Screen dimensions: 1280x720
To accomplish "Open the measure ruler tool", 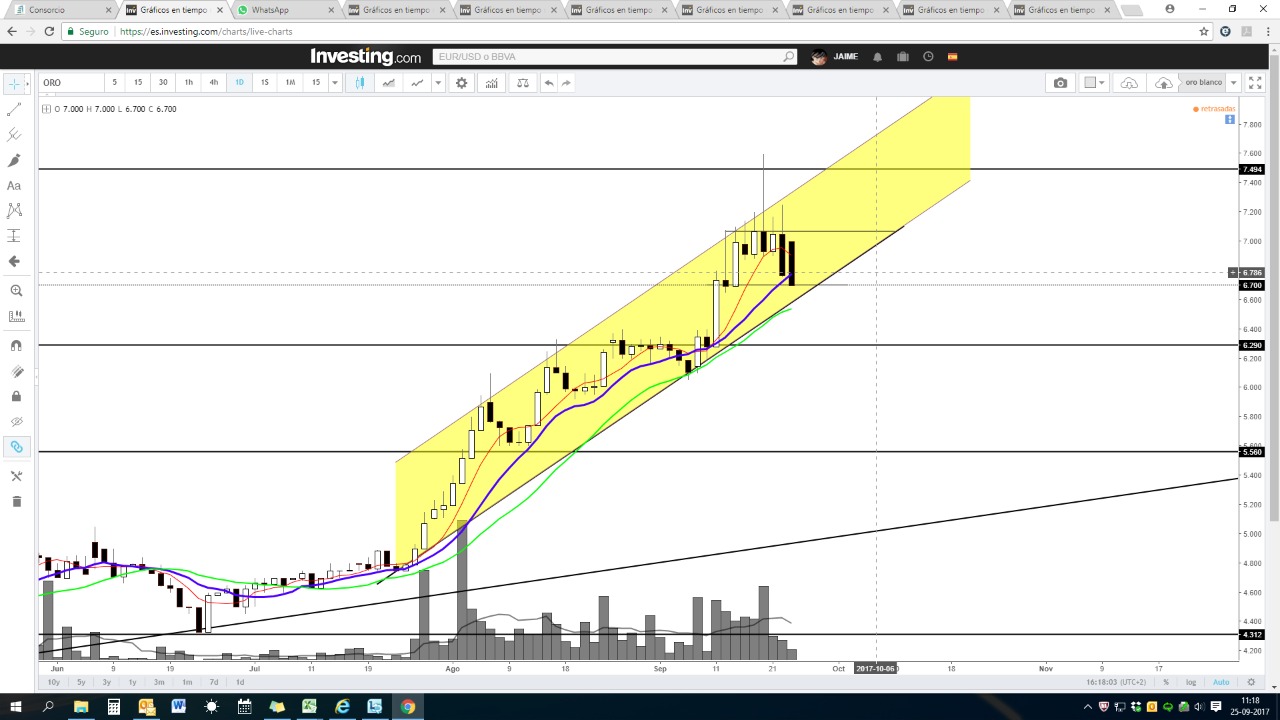I will coord(15,316).
